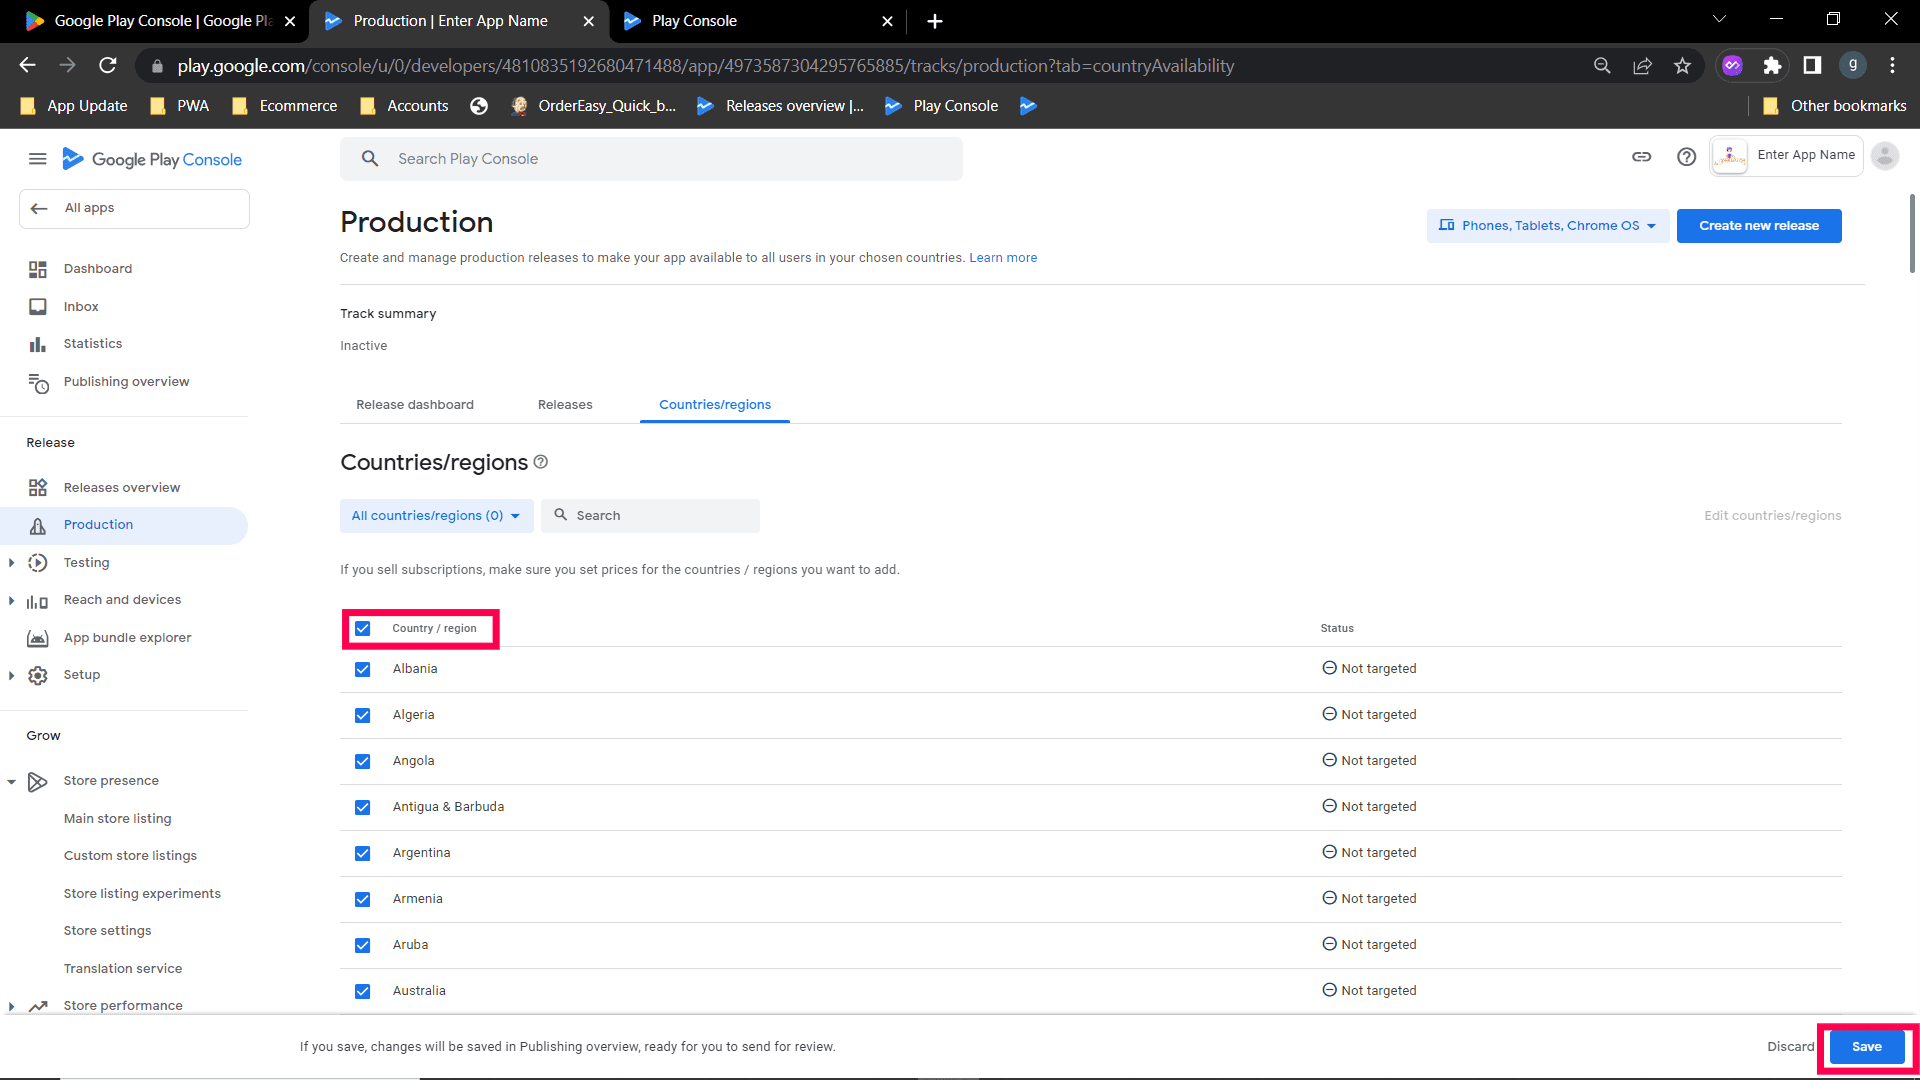Screen dimensions: 1920x1080
Task: Click the Learn more link
Action: [x=1002, y=258]
